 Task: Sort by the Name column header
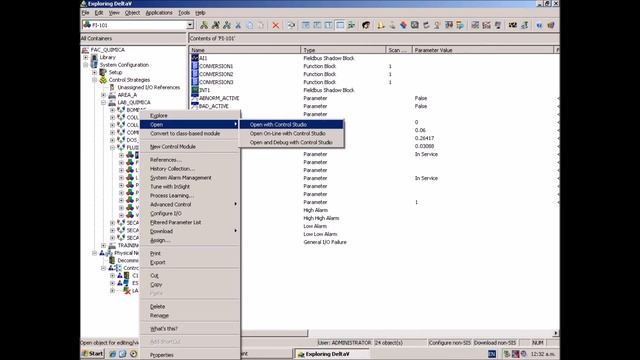click(x=244, y=50)
